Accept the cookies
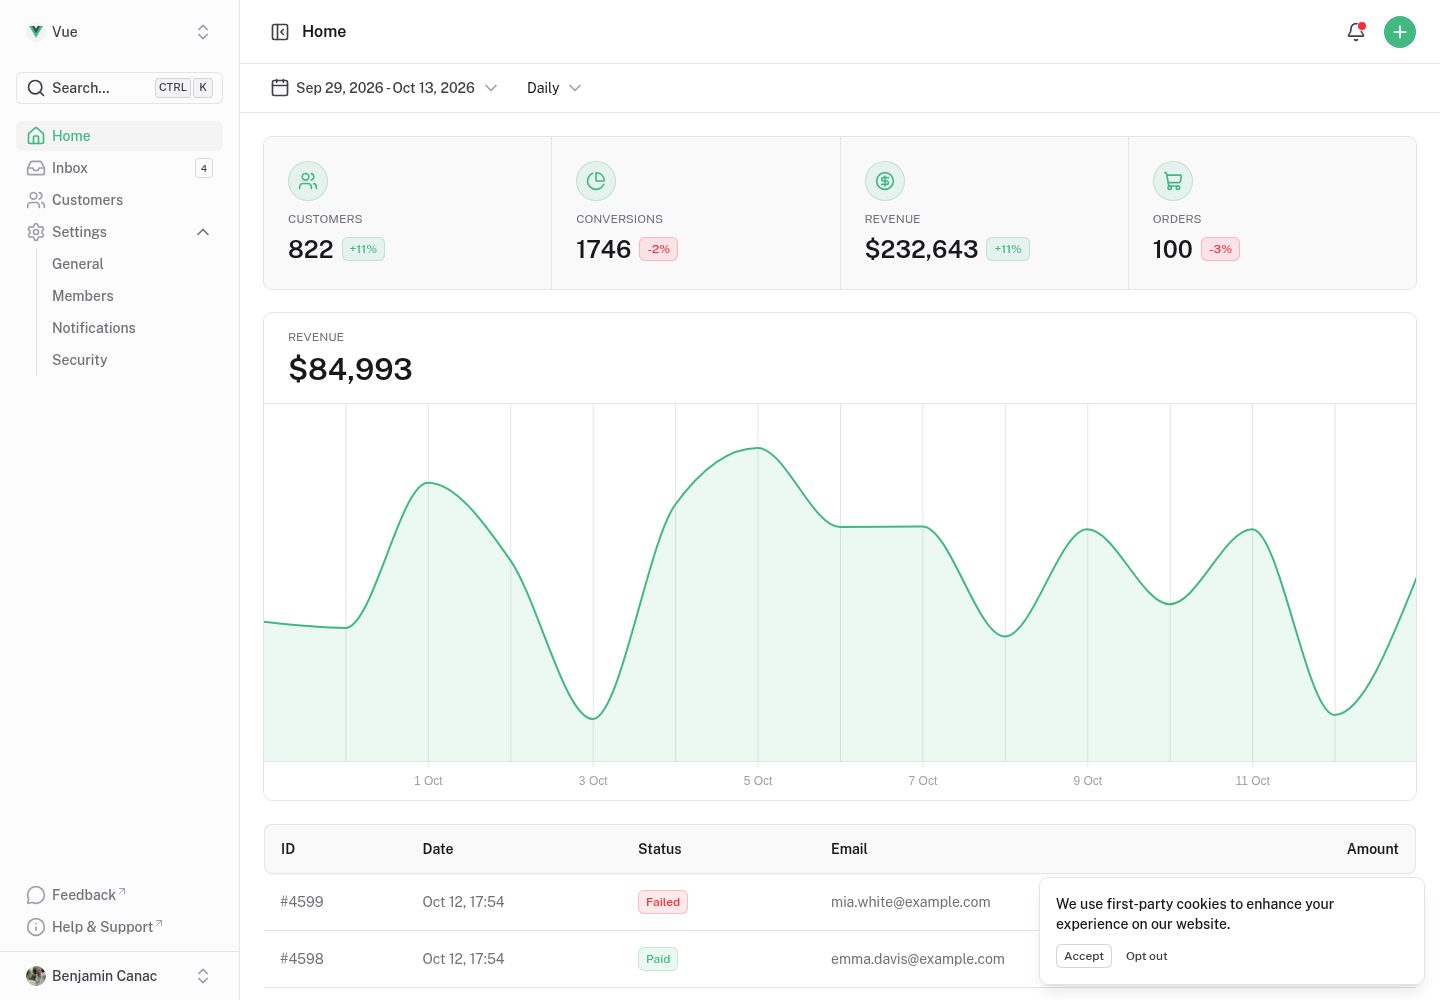 (1084, 956)
